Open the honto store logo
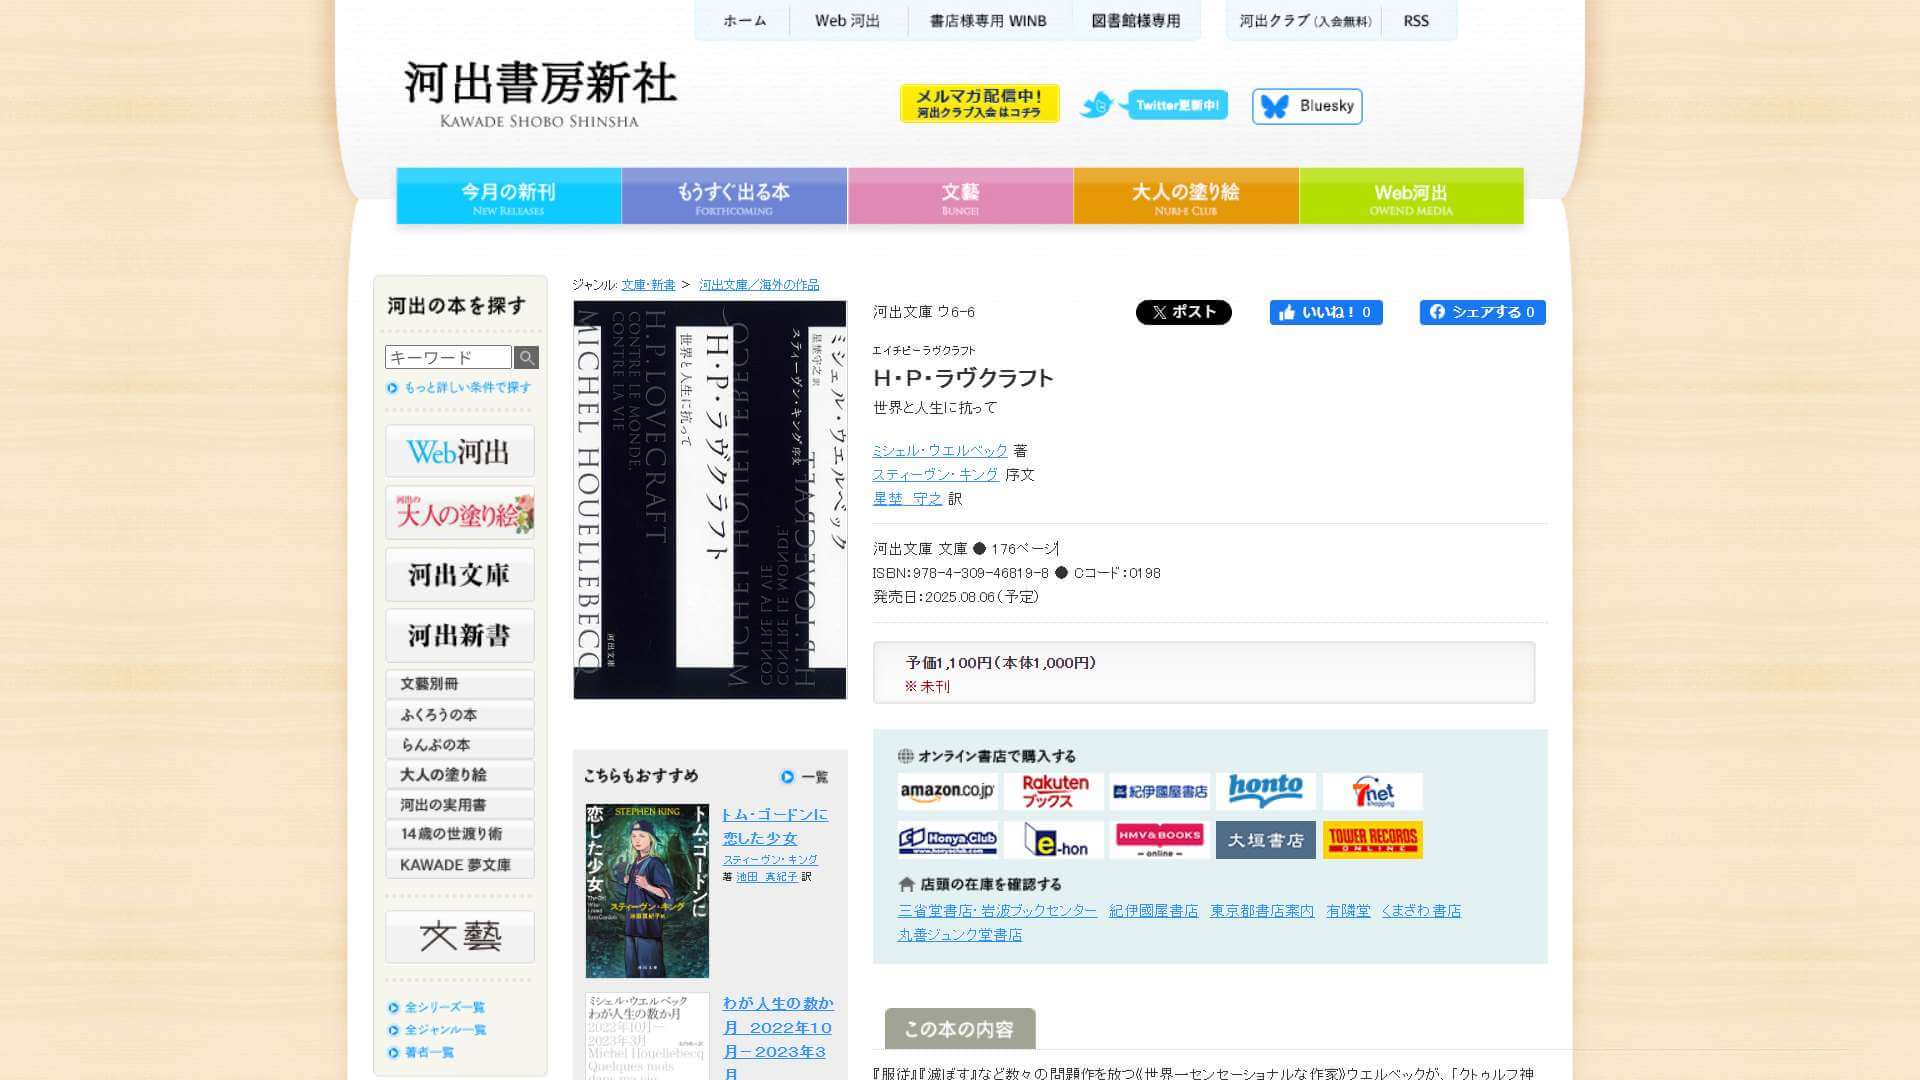 (x=1266, y=791)
